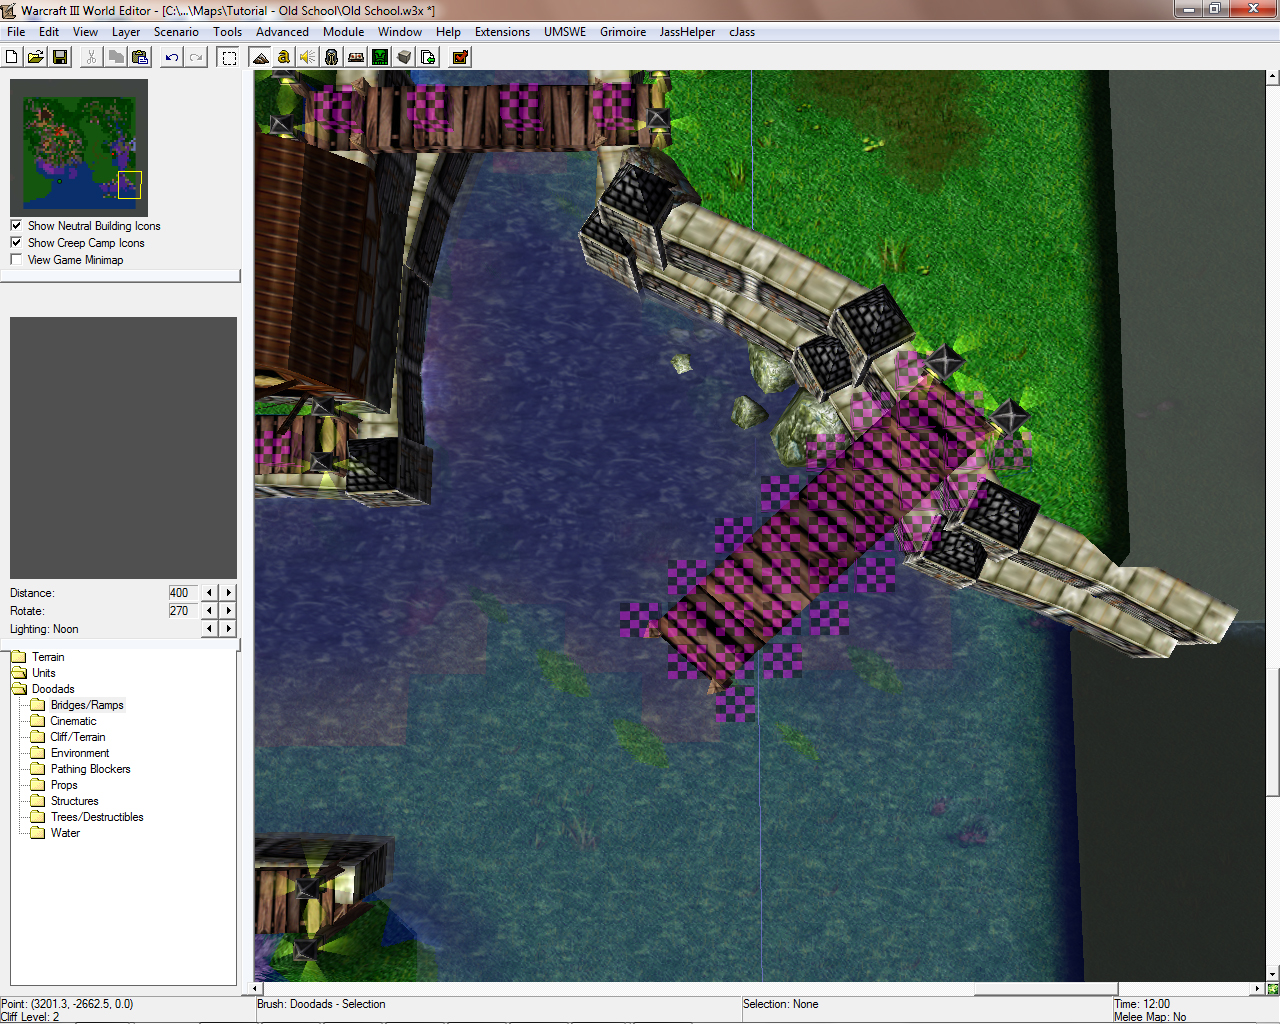This screenshot has height=1024, width=1280.
Task: Open the Module menu
Action: click(x=344, y=32)
